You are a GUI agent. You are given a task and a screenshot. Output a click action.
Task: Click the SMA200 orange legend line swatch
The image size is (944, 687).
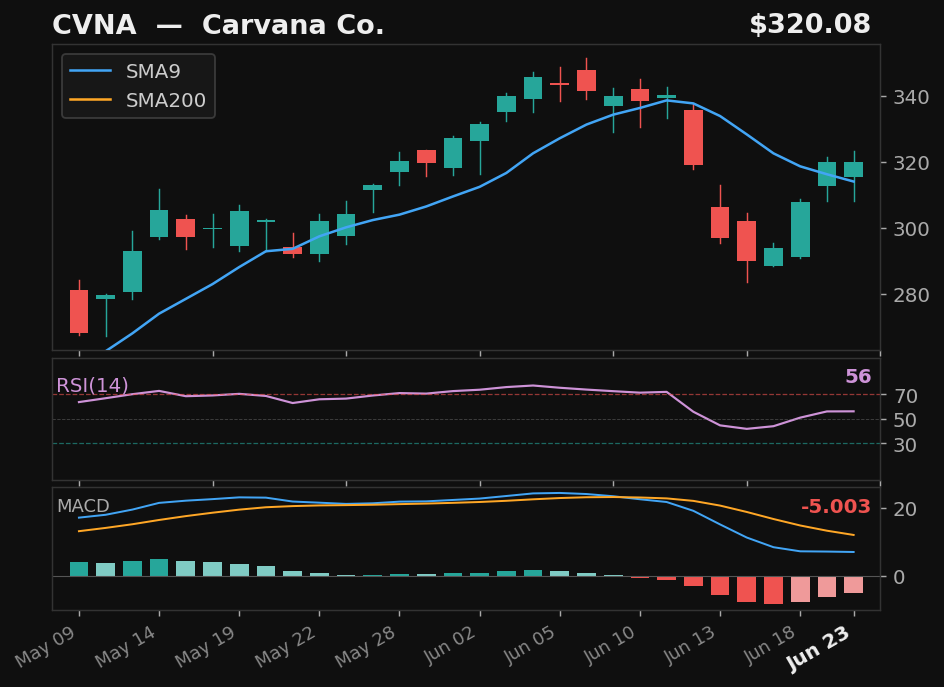91,99
